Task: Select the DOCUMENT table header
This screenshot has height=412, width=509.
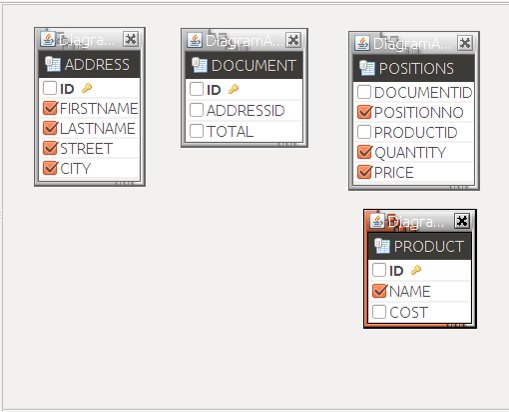Action: (x=244, y=65)
